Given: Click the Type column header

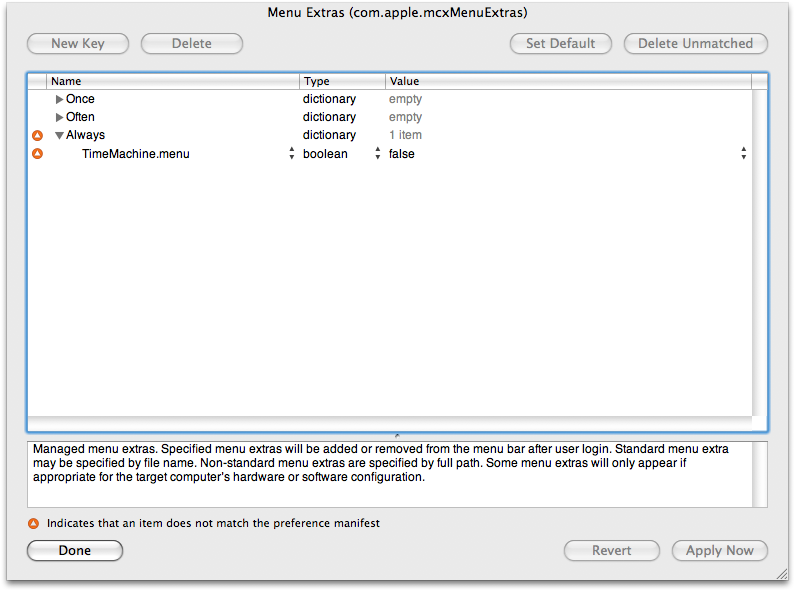Looking at the screenshot, I should [342, 81].
